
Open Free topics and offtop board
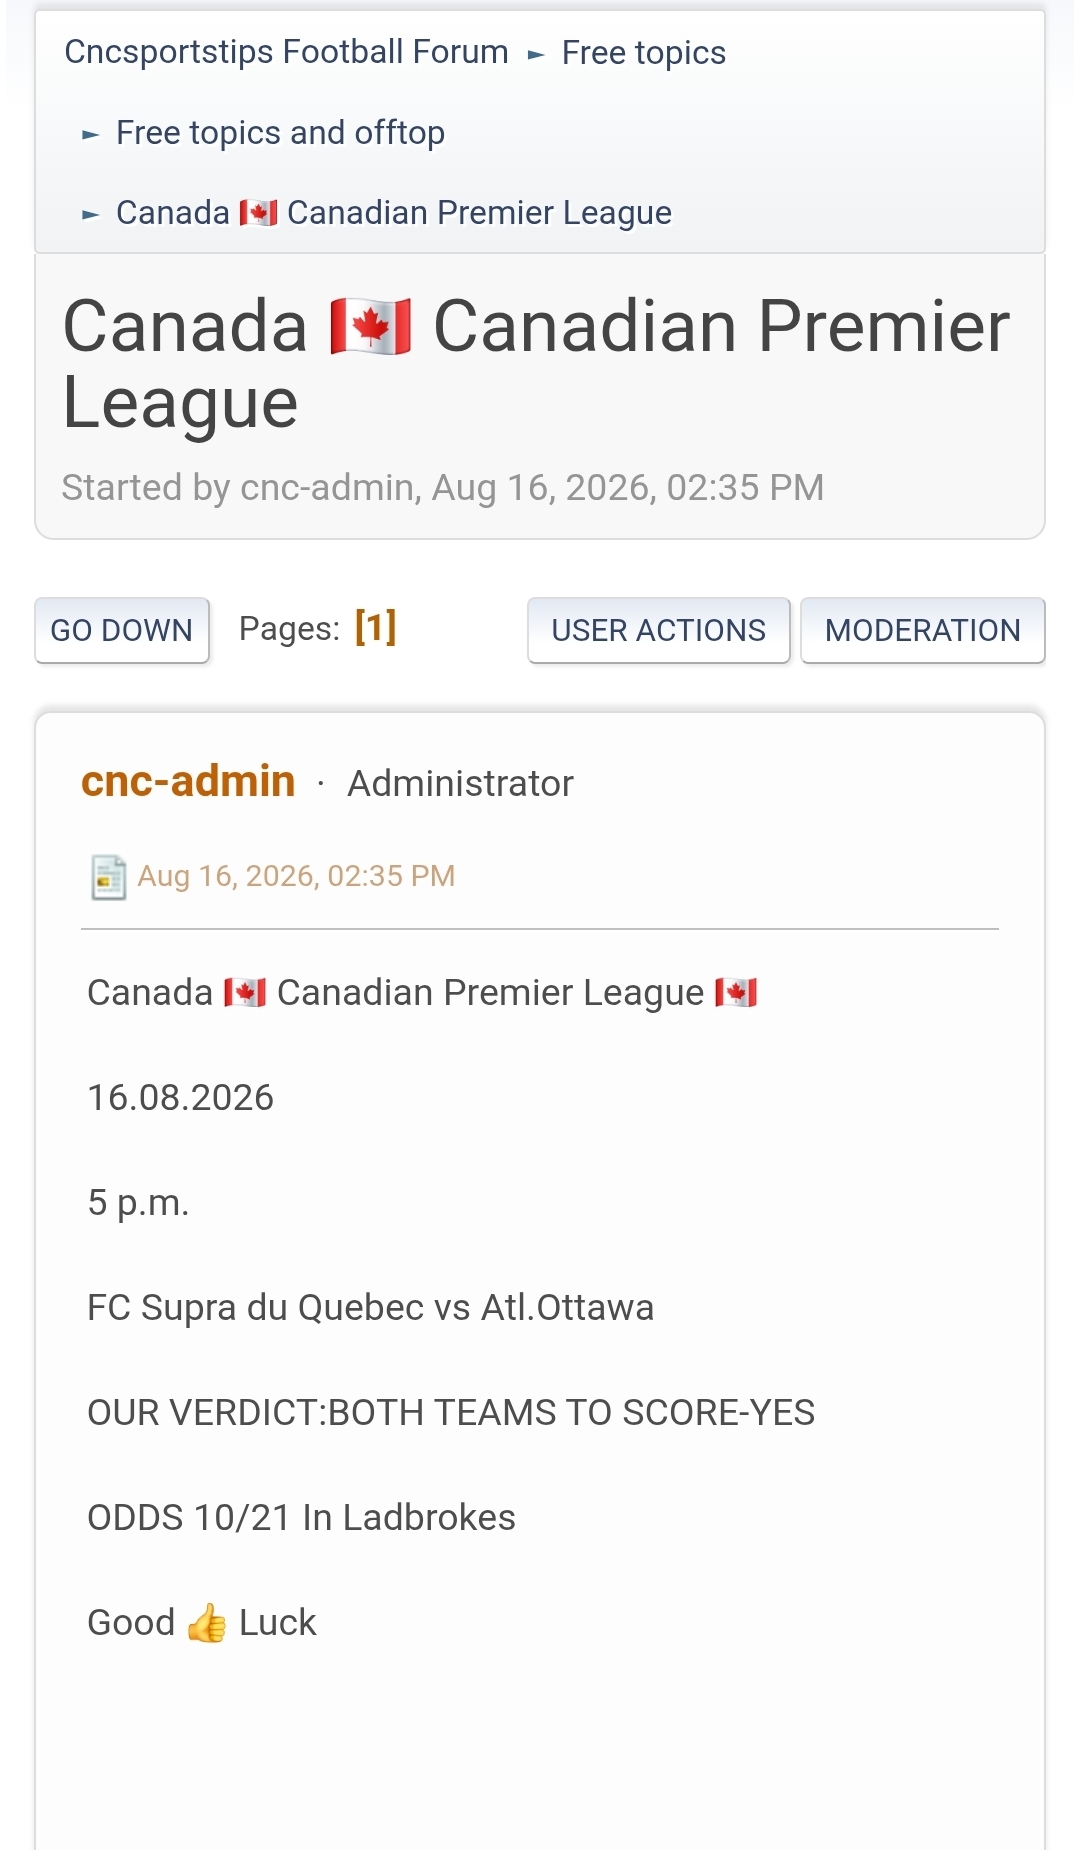pos(280,132)
